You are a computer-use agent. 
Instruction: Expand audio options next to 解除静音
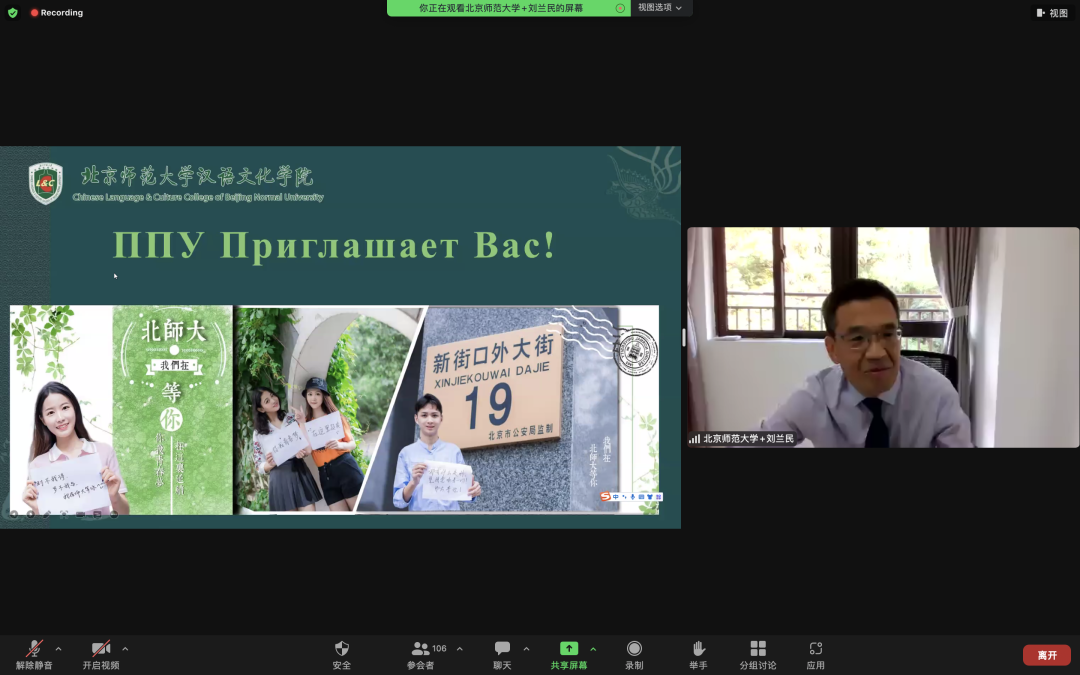(x=59, y=649)
